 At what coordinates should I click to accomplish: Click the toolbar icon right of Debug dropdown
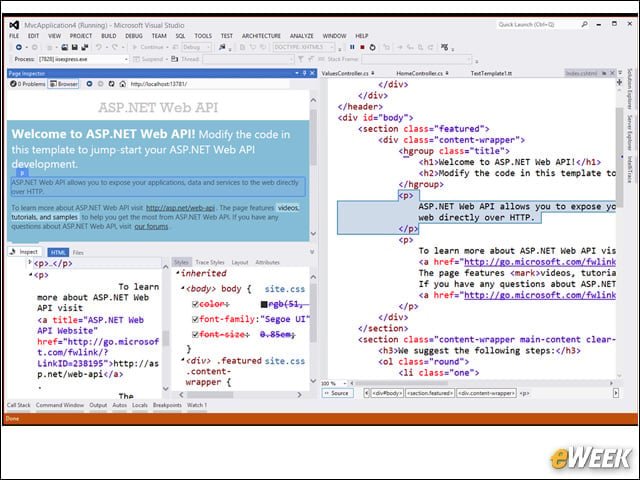222,47
